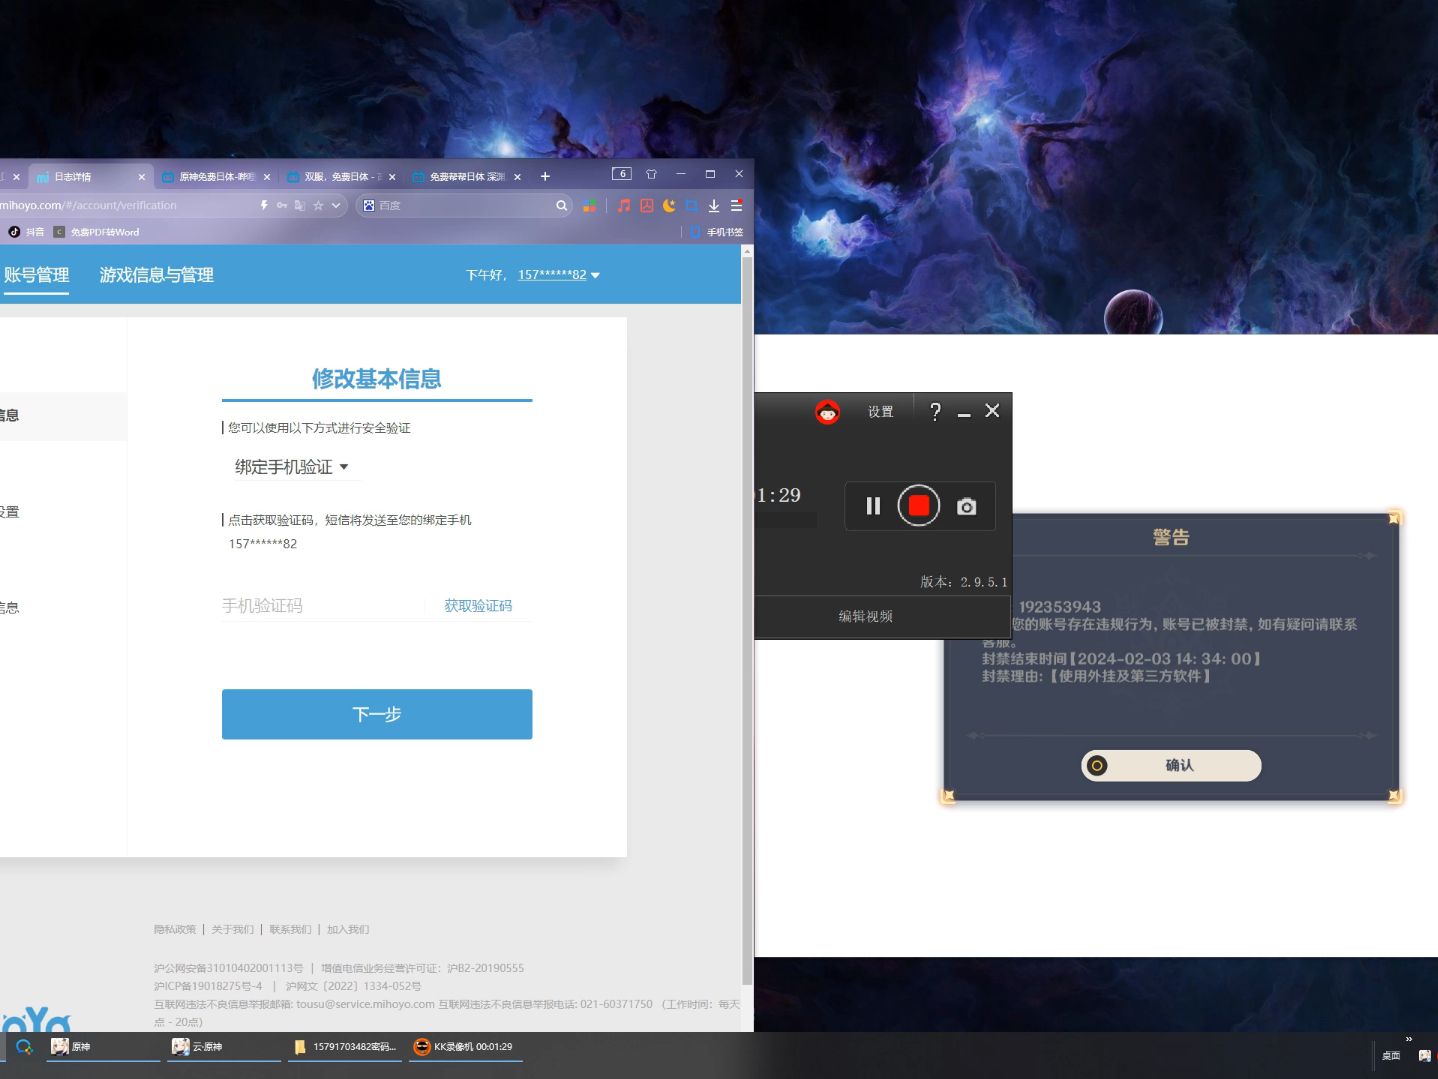
Task: Confirm the 警告 dialog with 确认
Action: [1171, 765]
